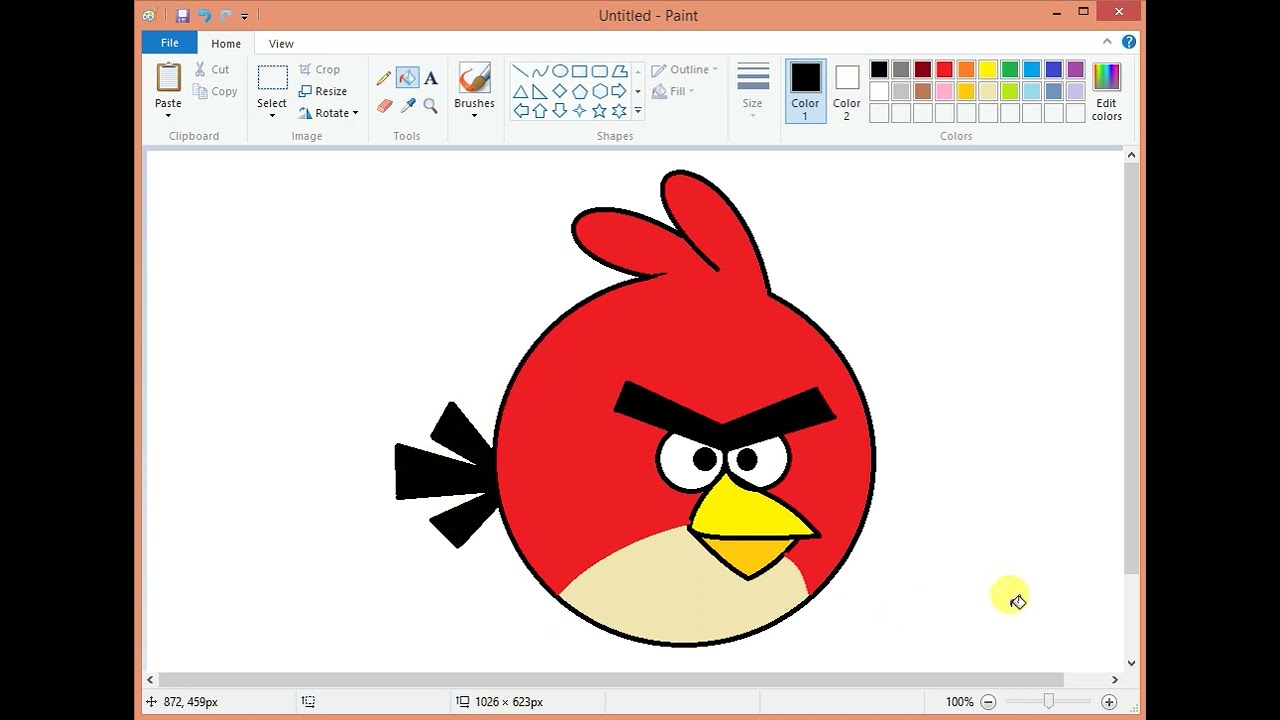Image resolution: width=1280 pixels, height=720 pixels.
Task: Choose the pink (rose) palette swatch
Action: [x=944, y=91]
